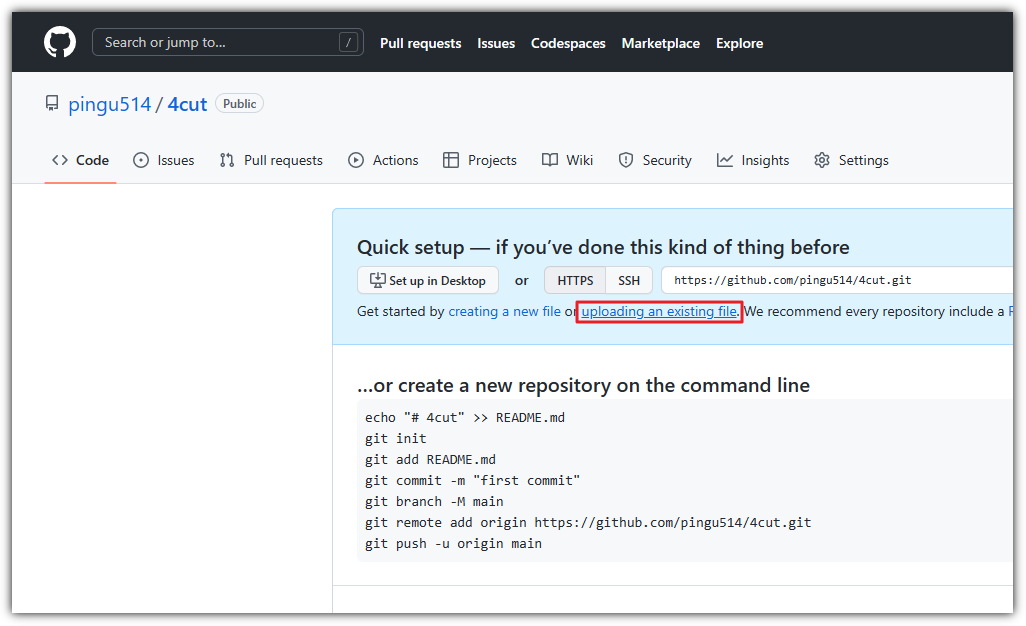Image resolution: width=1026 pixels, height=626 pixels.
Task: Click the git add README.md line
Action: coord(430,459)
